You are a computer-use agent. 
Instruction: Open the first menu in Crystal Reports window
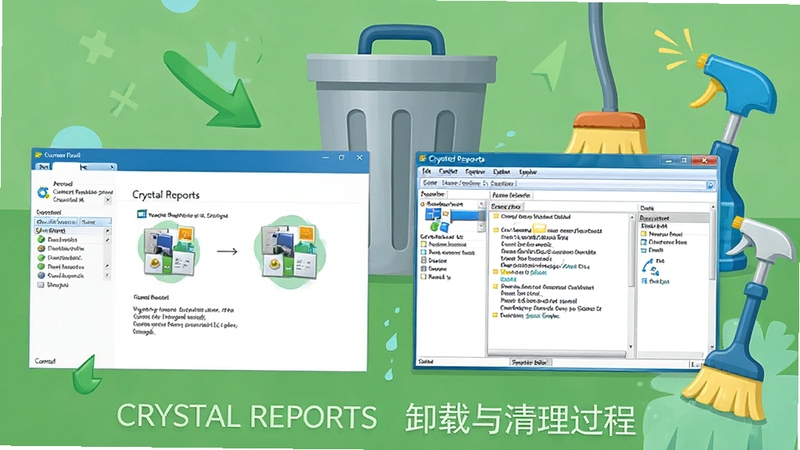coord(426,172)
